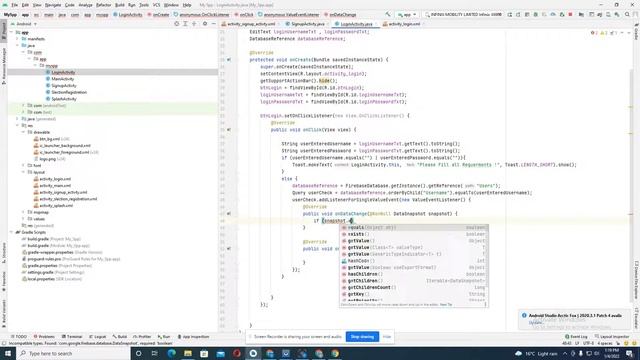
Task: Collapse the app module node
Action: 12,32
